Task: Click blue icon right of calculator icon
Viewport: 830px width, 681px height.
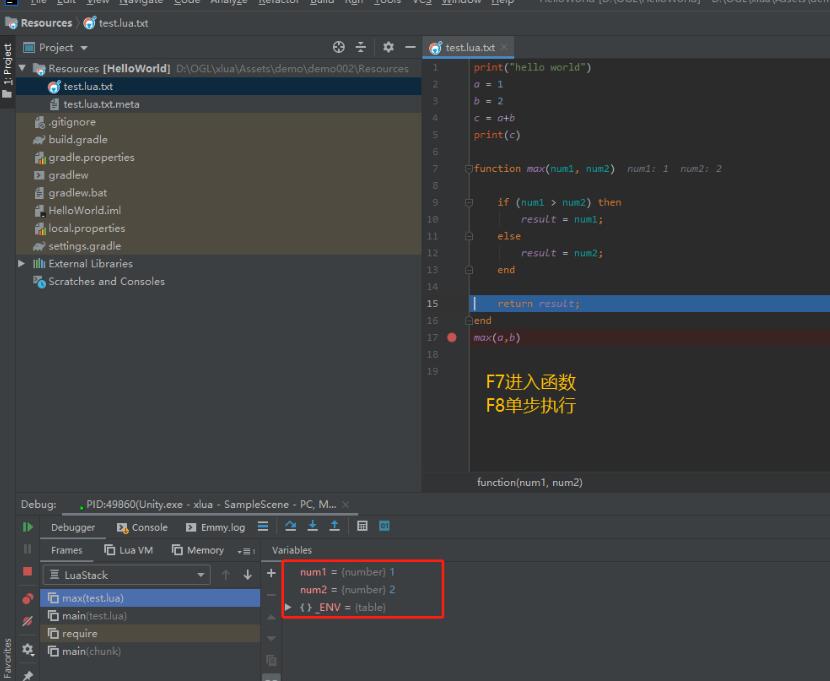Action: (384, 526)
